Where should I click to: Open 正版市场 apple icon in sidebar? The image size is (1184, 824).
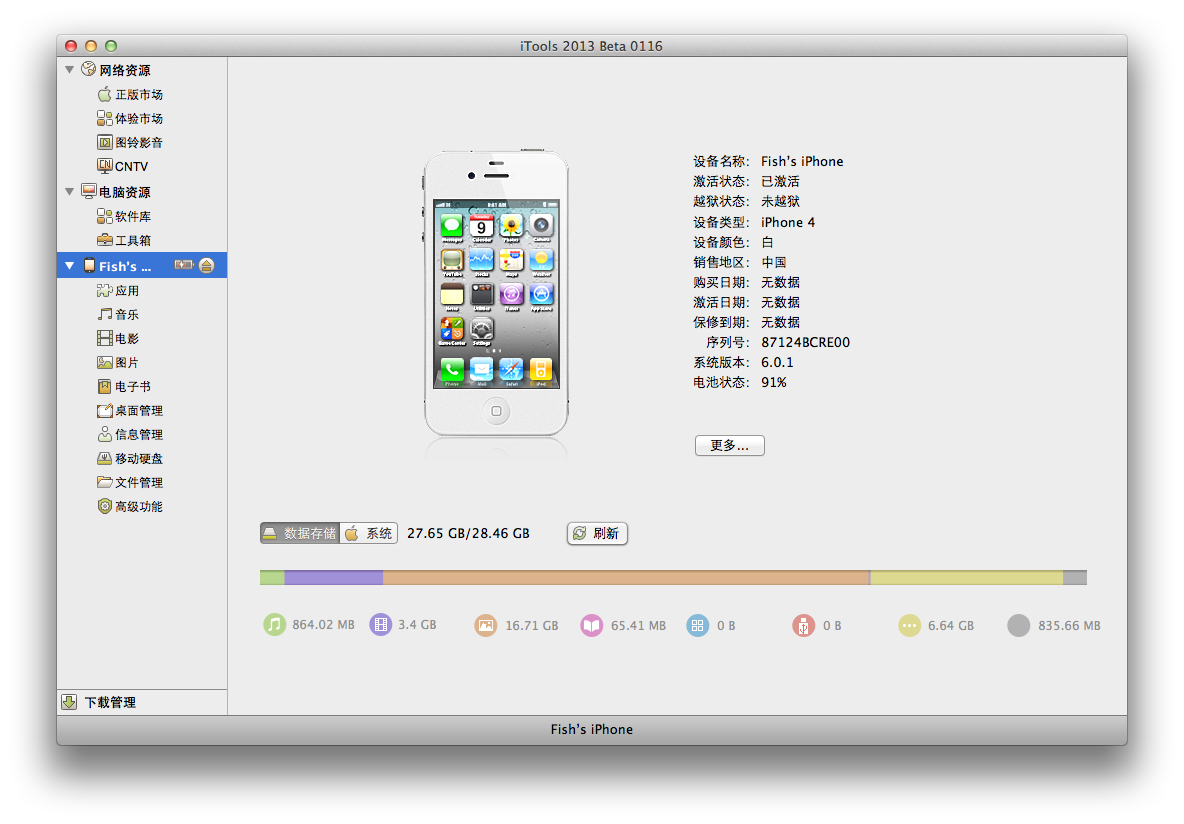pyautogui.click(x=104, y=94)
